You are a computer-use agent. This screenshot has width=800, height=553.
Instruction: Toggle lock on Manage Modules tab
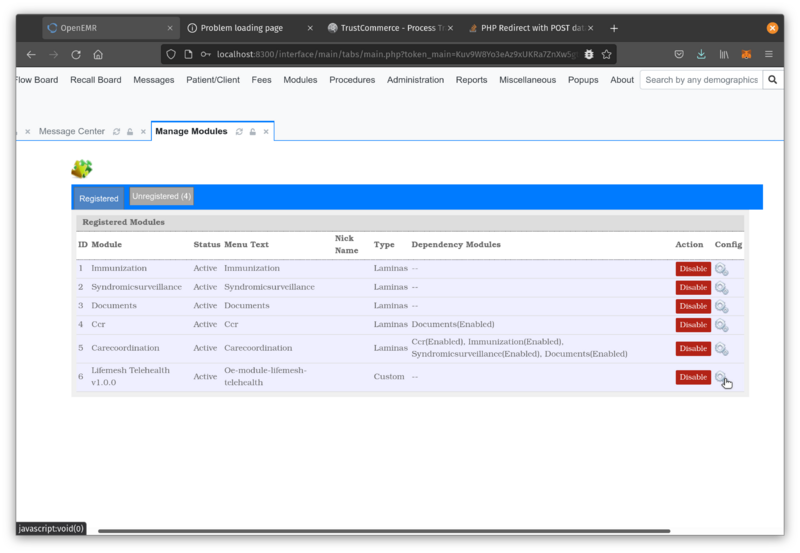(253, 131)
